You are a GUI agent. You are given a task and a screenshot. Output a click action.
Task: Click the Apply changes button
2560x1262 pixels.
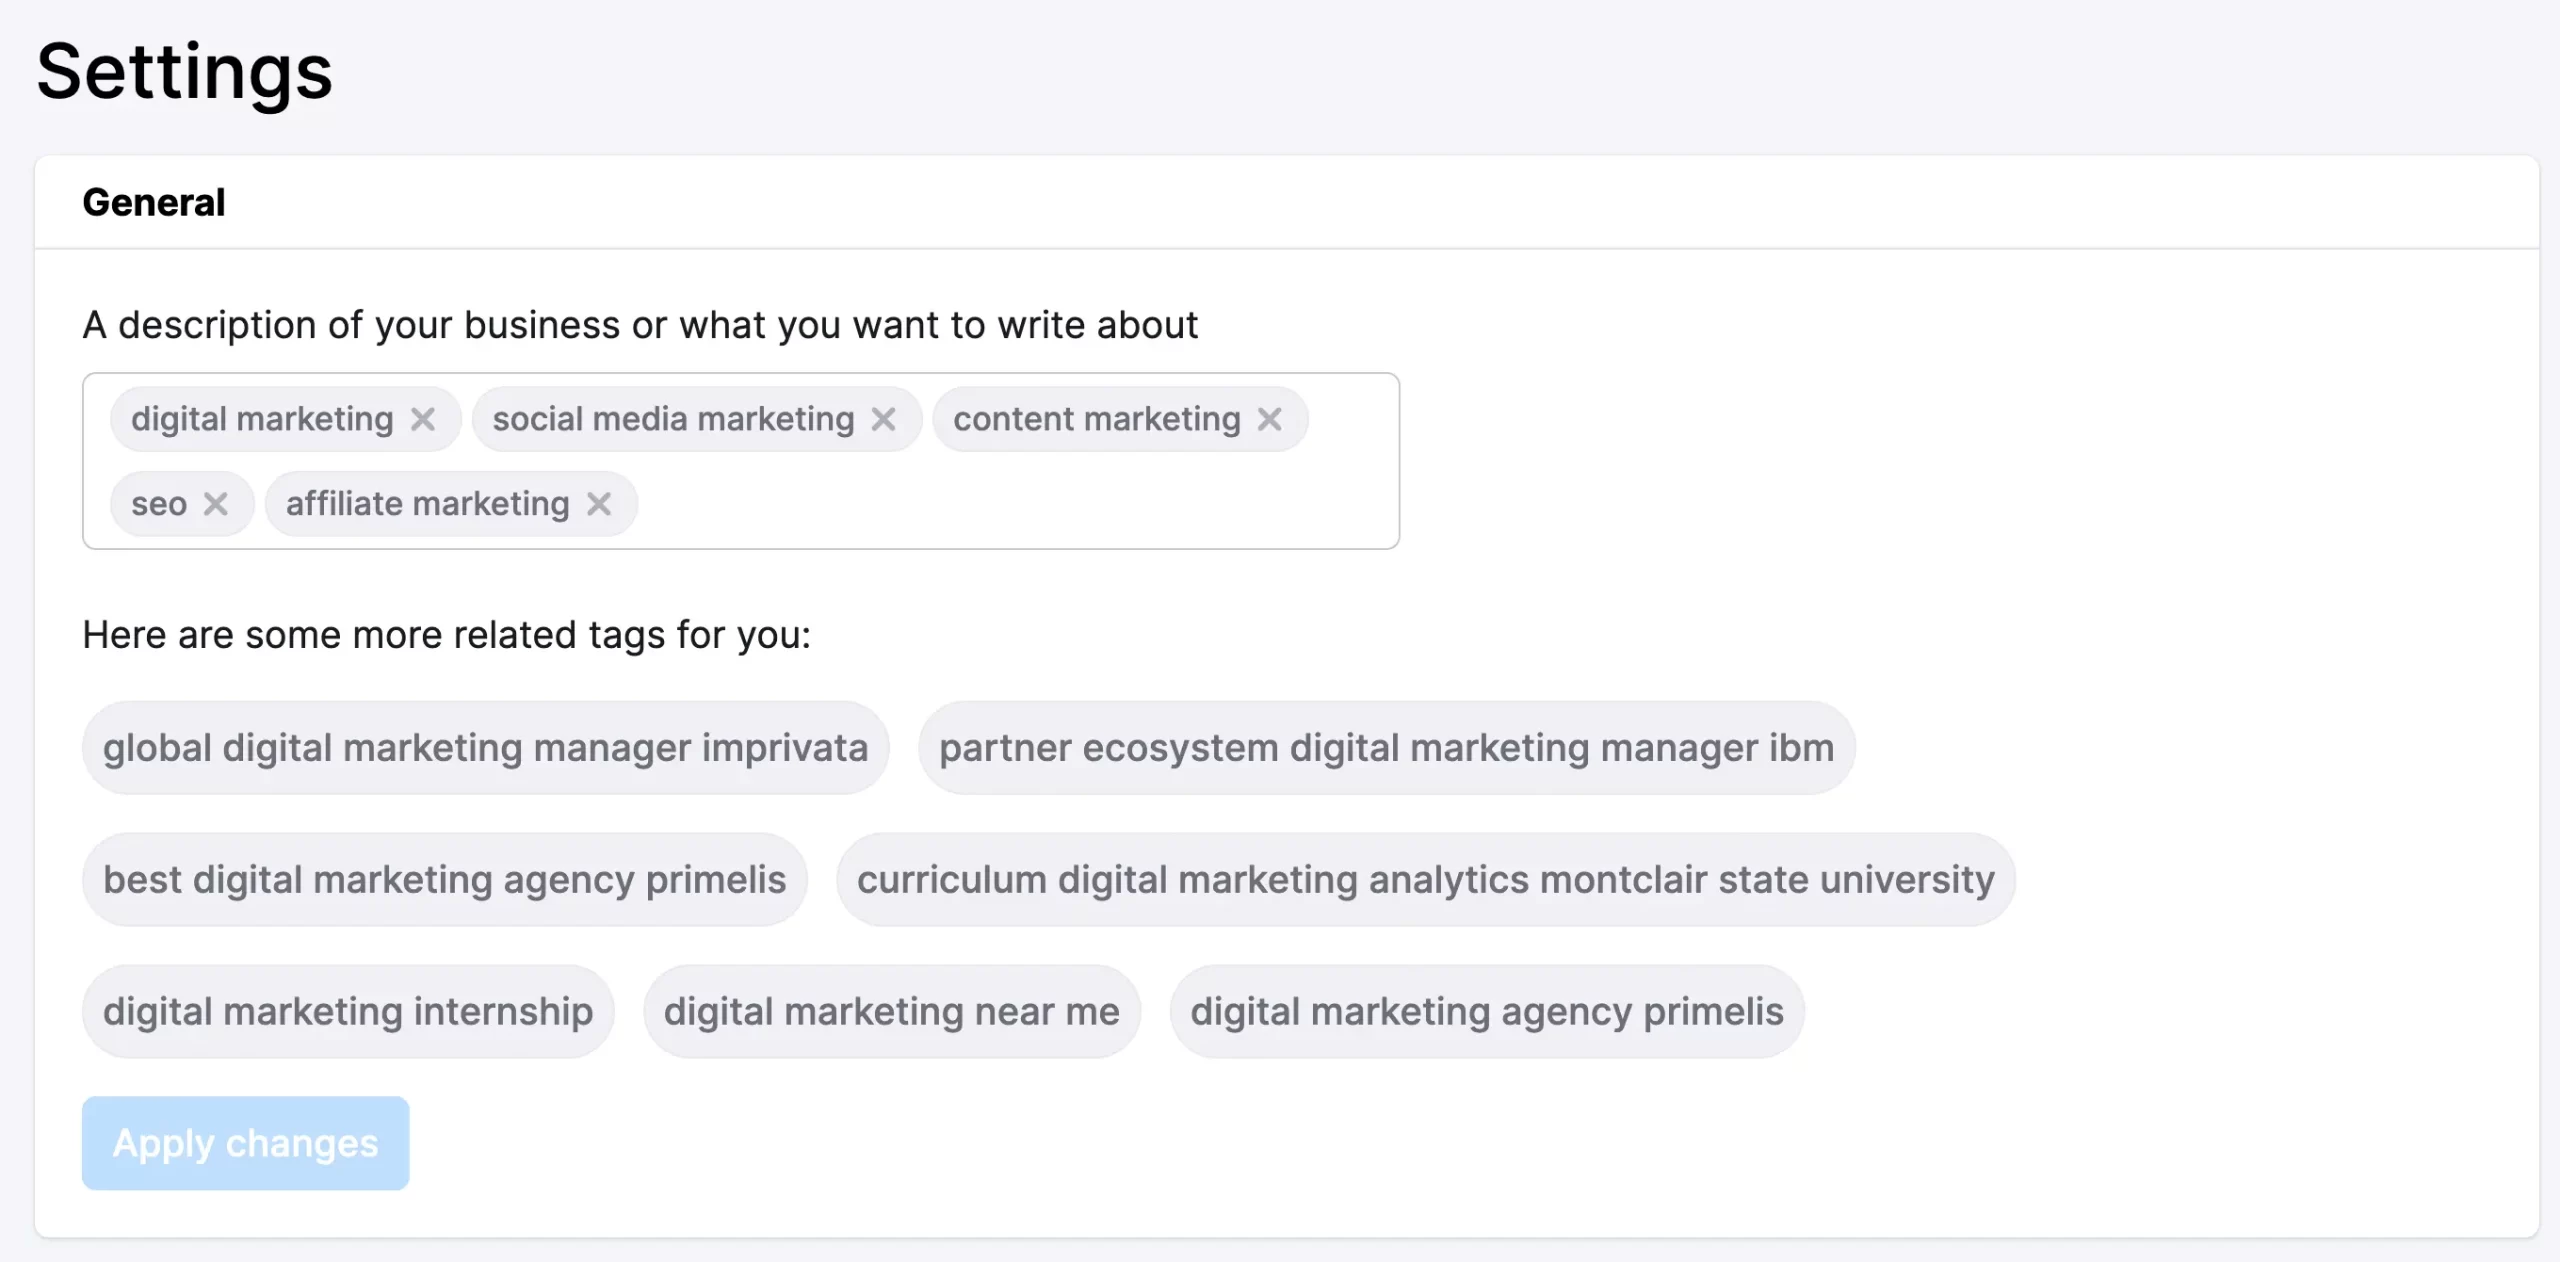(x=245, y=1143)
